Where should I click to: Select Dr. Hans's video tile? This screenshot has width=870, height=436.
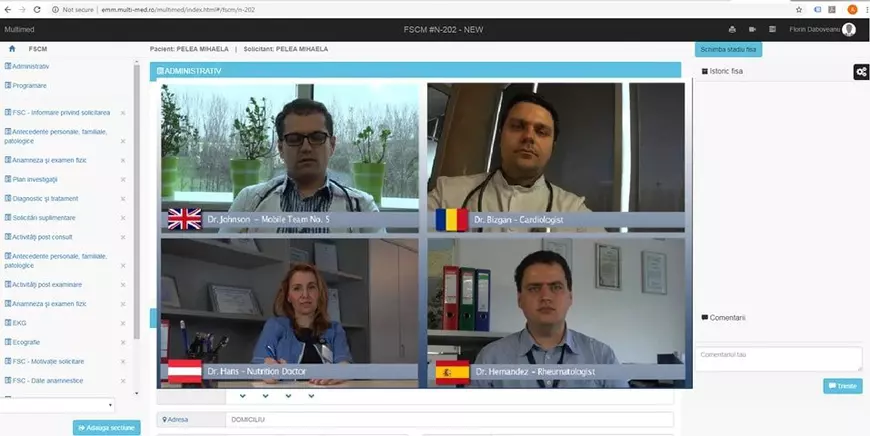pos(290,312)
